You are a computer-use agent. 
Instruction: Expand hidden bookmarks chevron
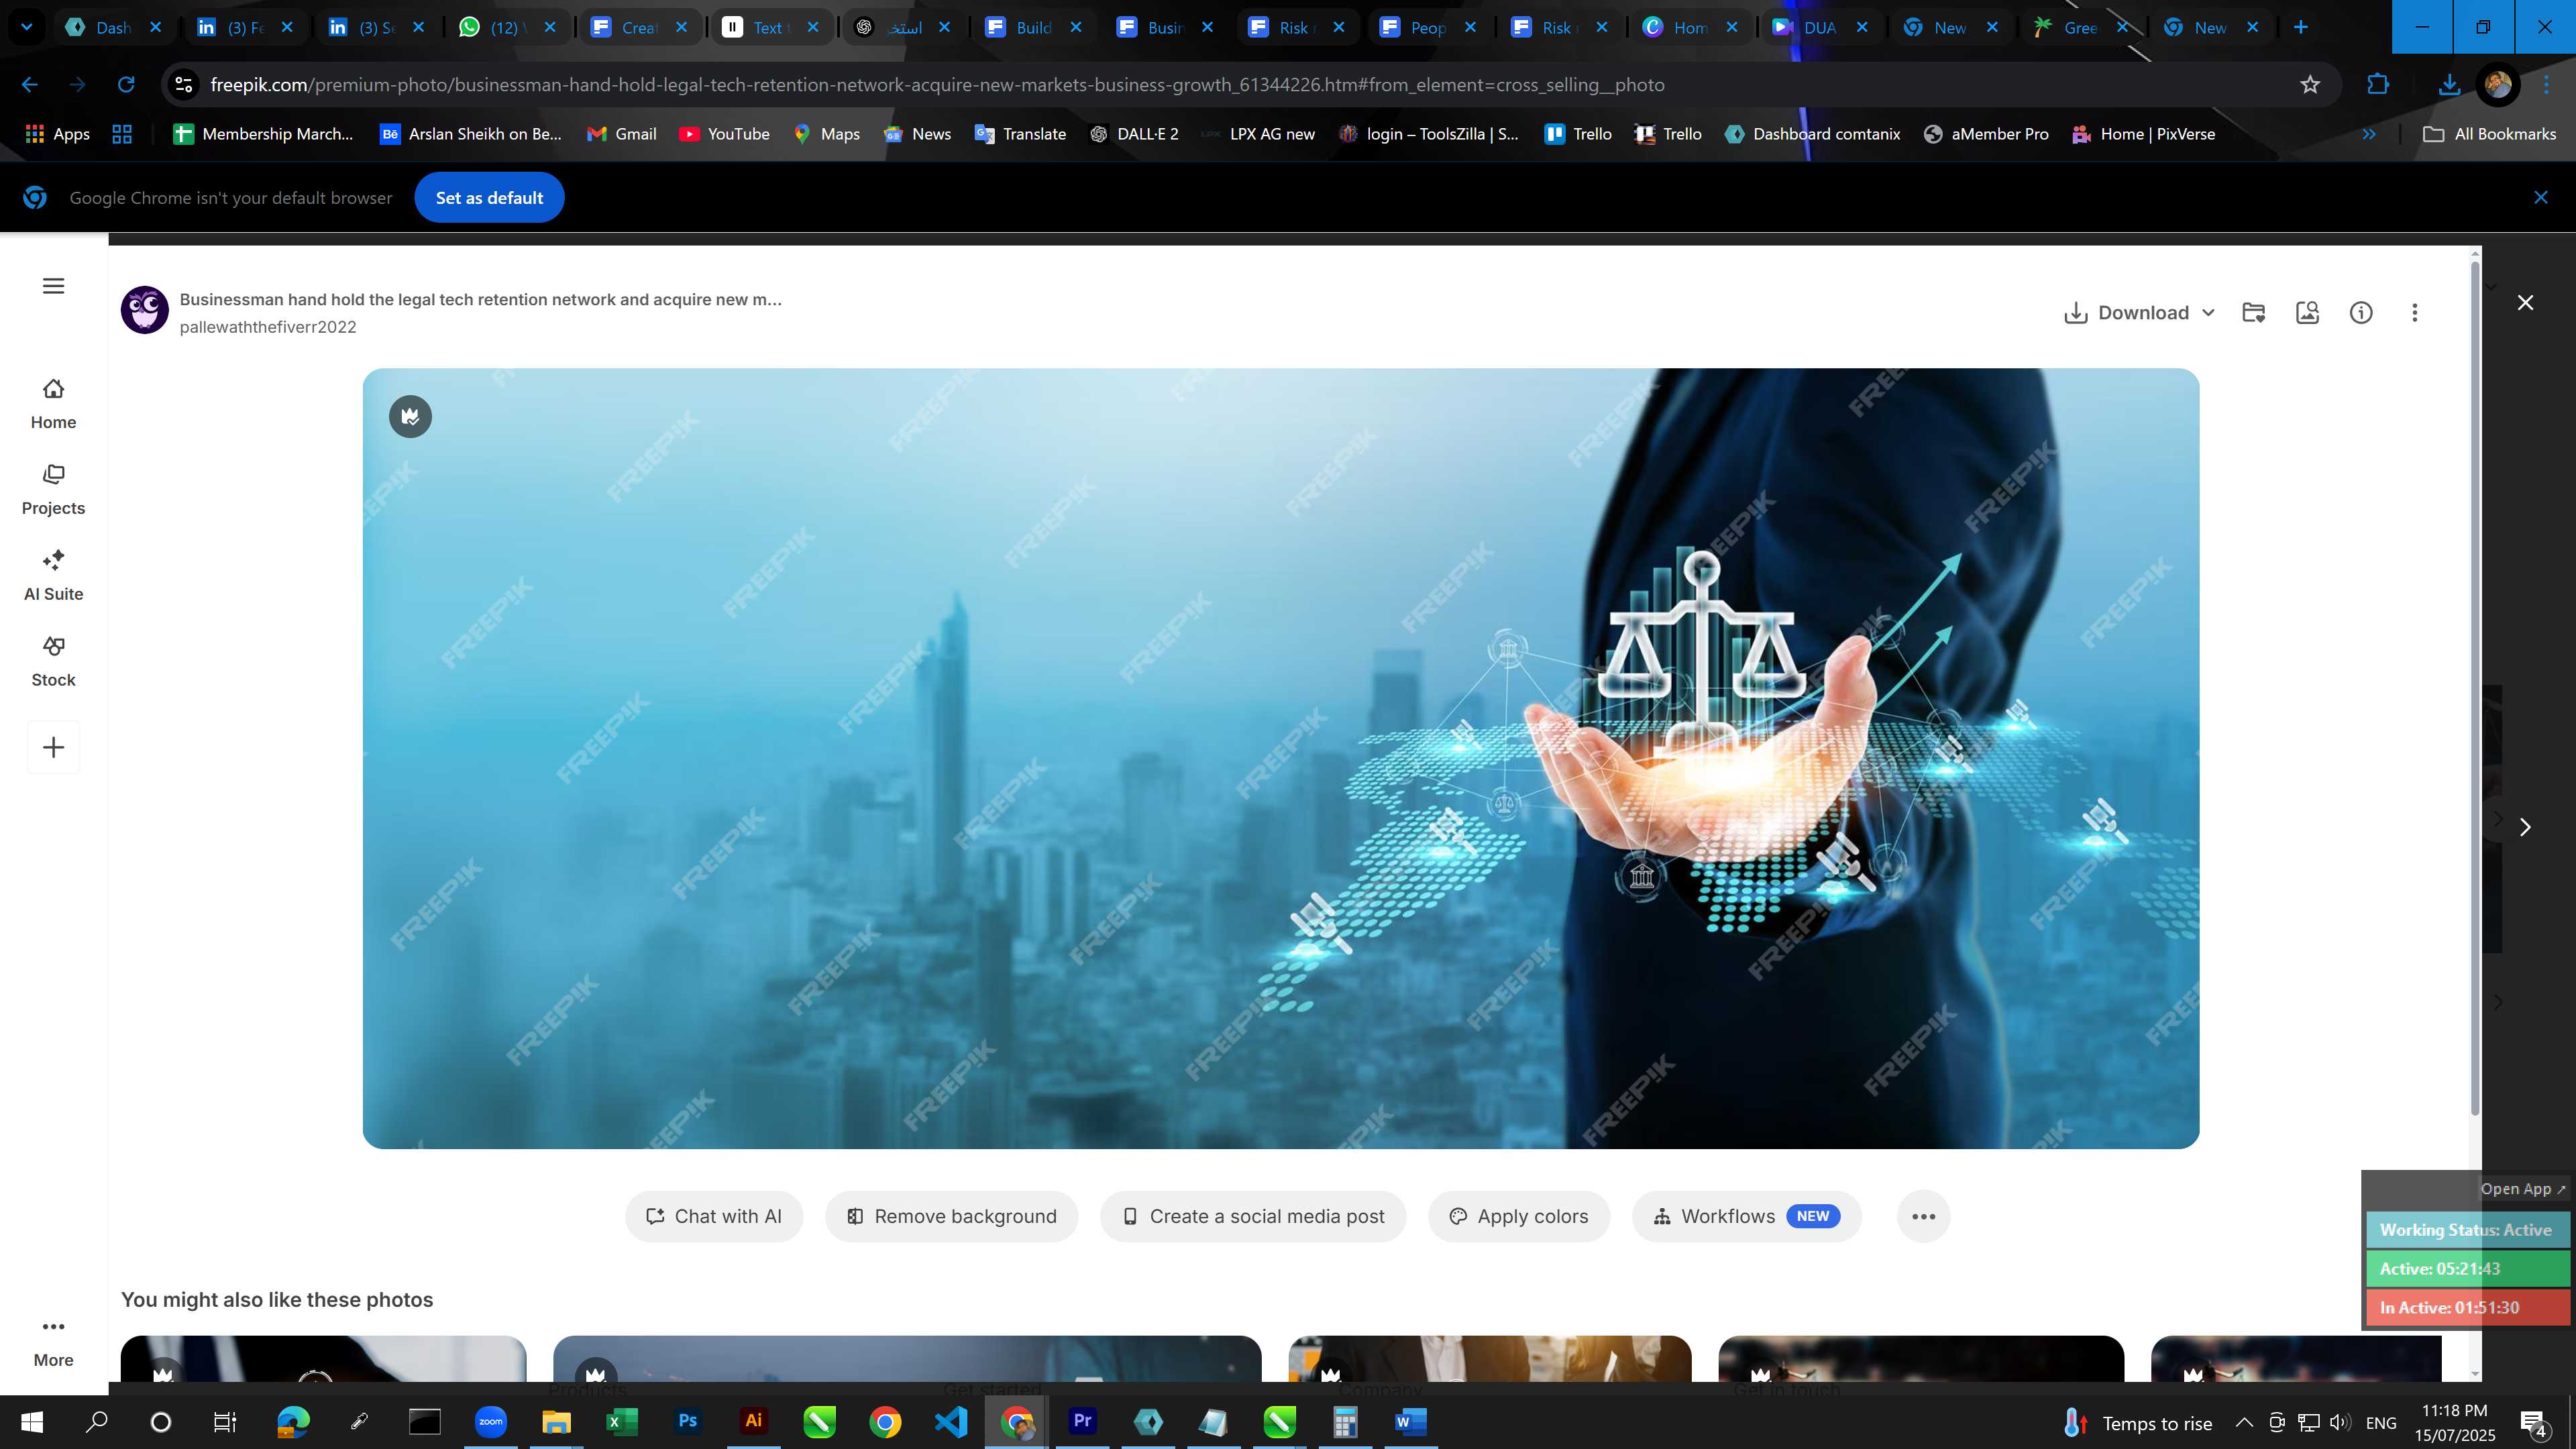2369,134
